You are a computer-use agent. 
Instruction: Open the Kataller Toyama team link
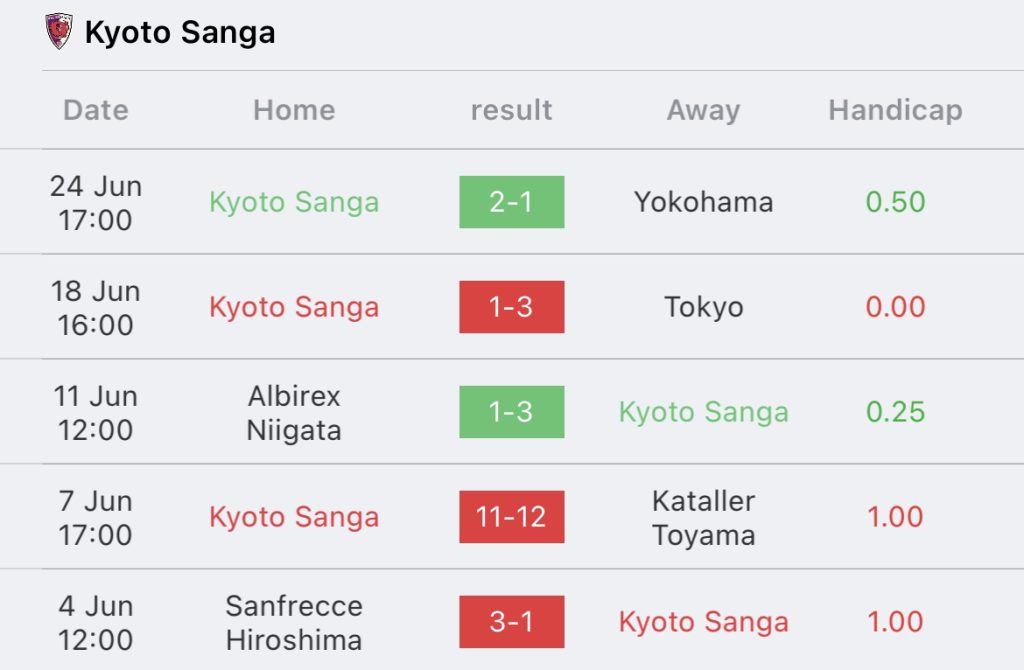tap(703, 518)
